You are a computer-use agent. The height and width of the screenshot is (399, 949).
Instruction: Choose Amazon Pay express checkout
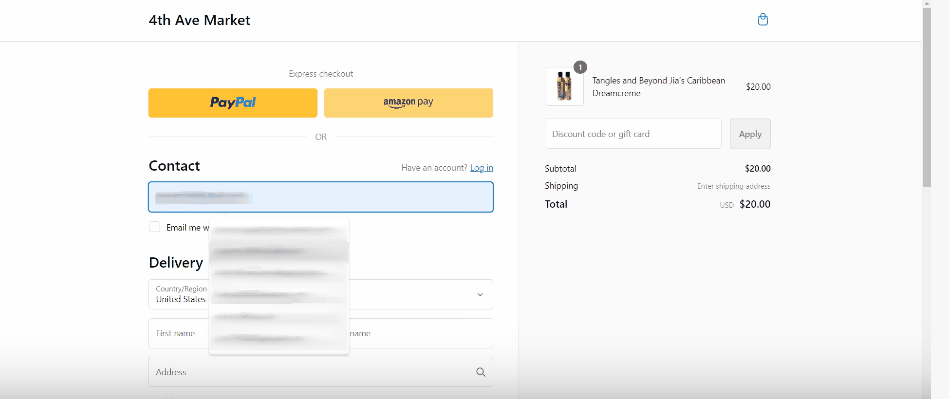(409, 103)
